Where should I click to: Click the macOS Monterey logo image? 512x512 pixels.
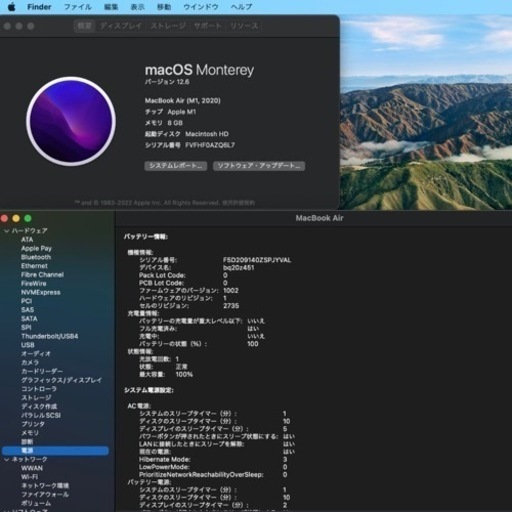[71, 121]
